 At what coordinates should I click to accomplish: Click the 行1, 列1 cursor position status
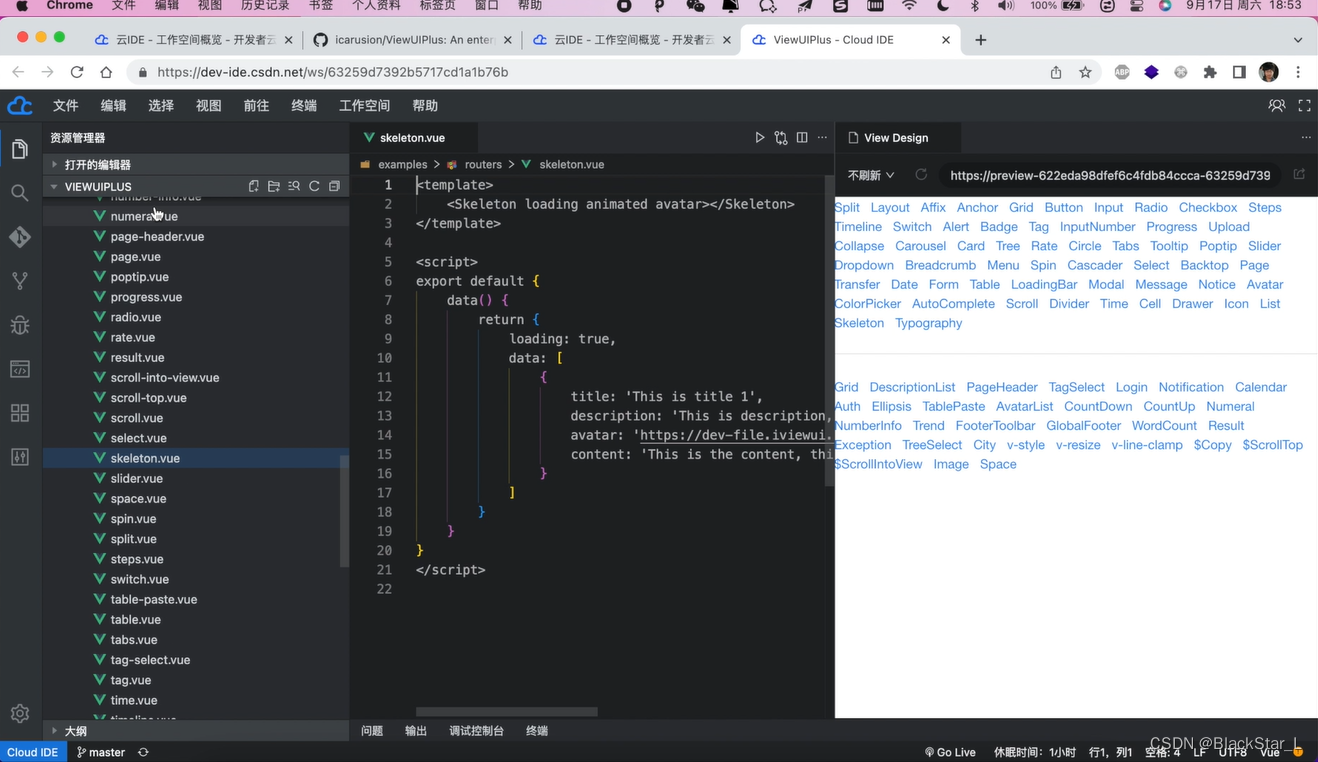pos(1111,752)
